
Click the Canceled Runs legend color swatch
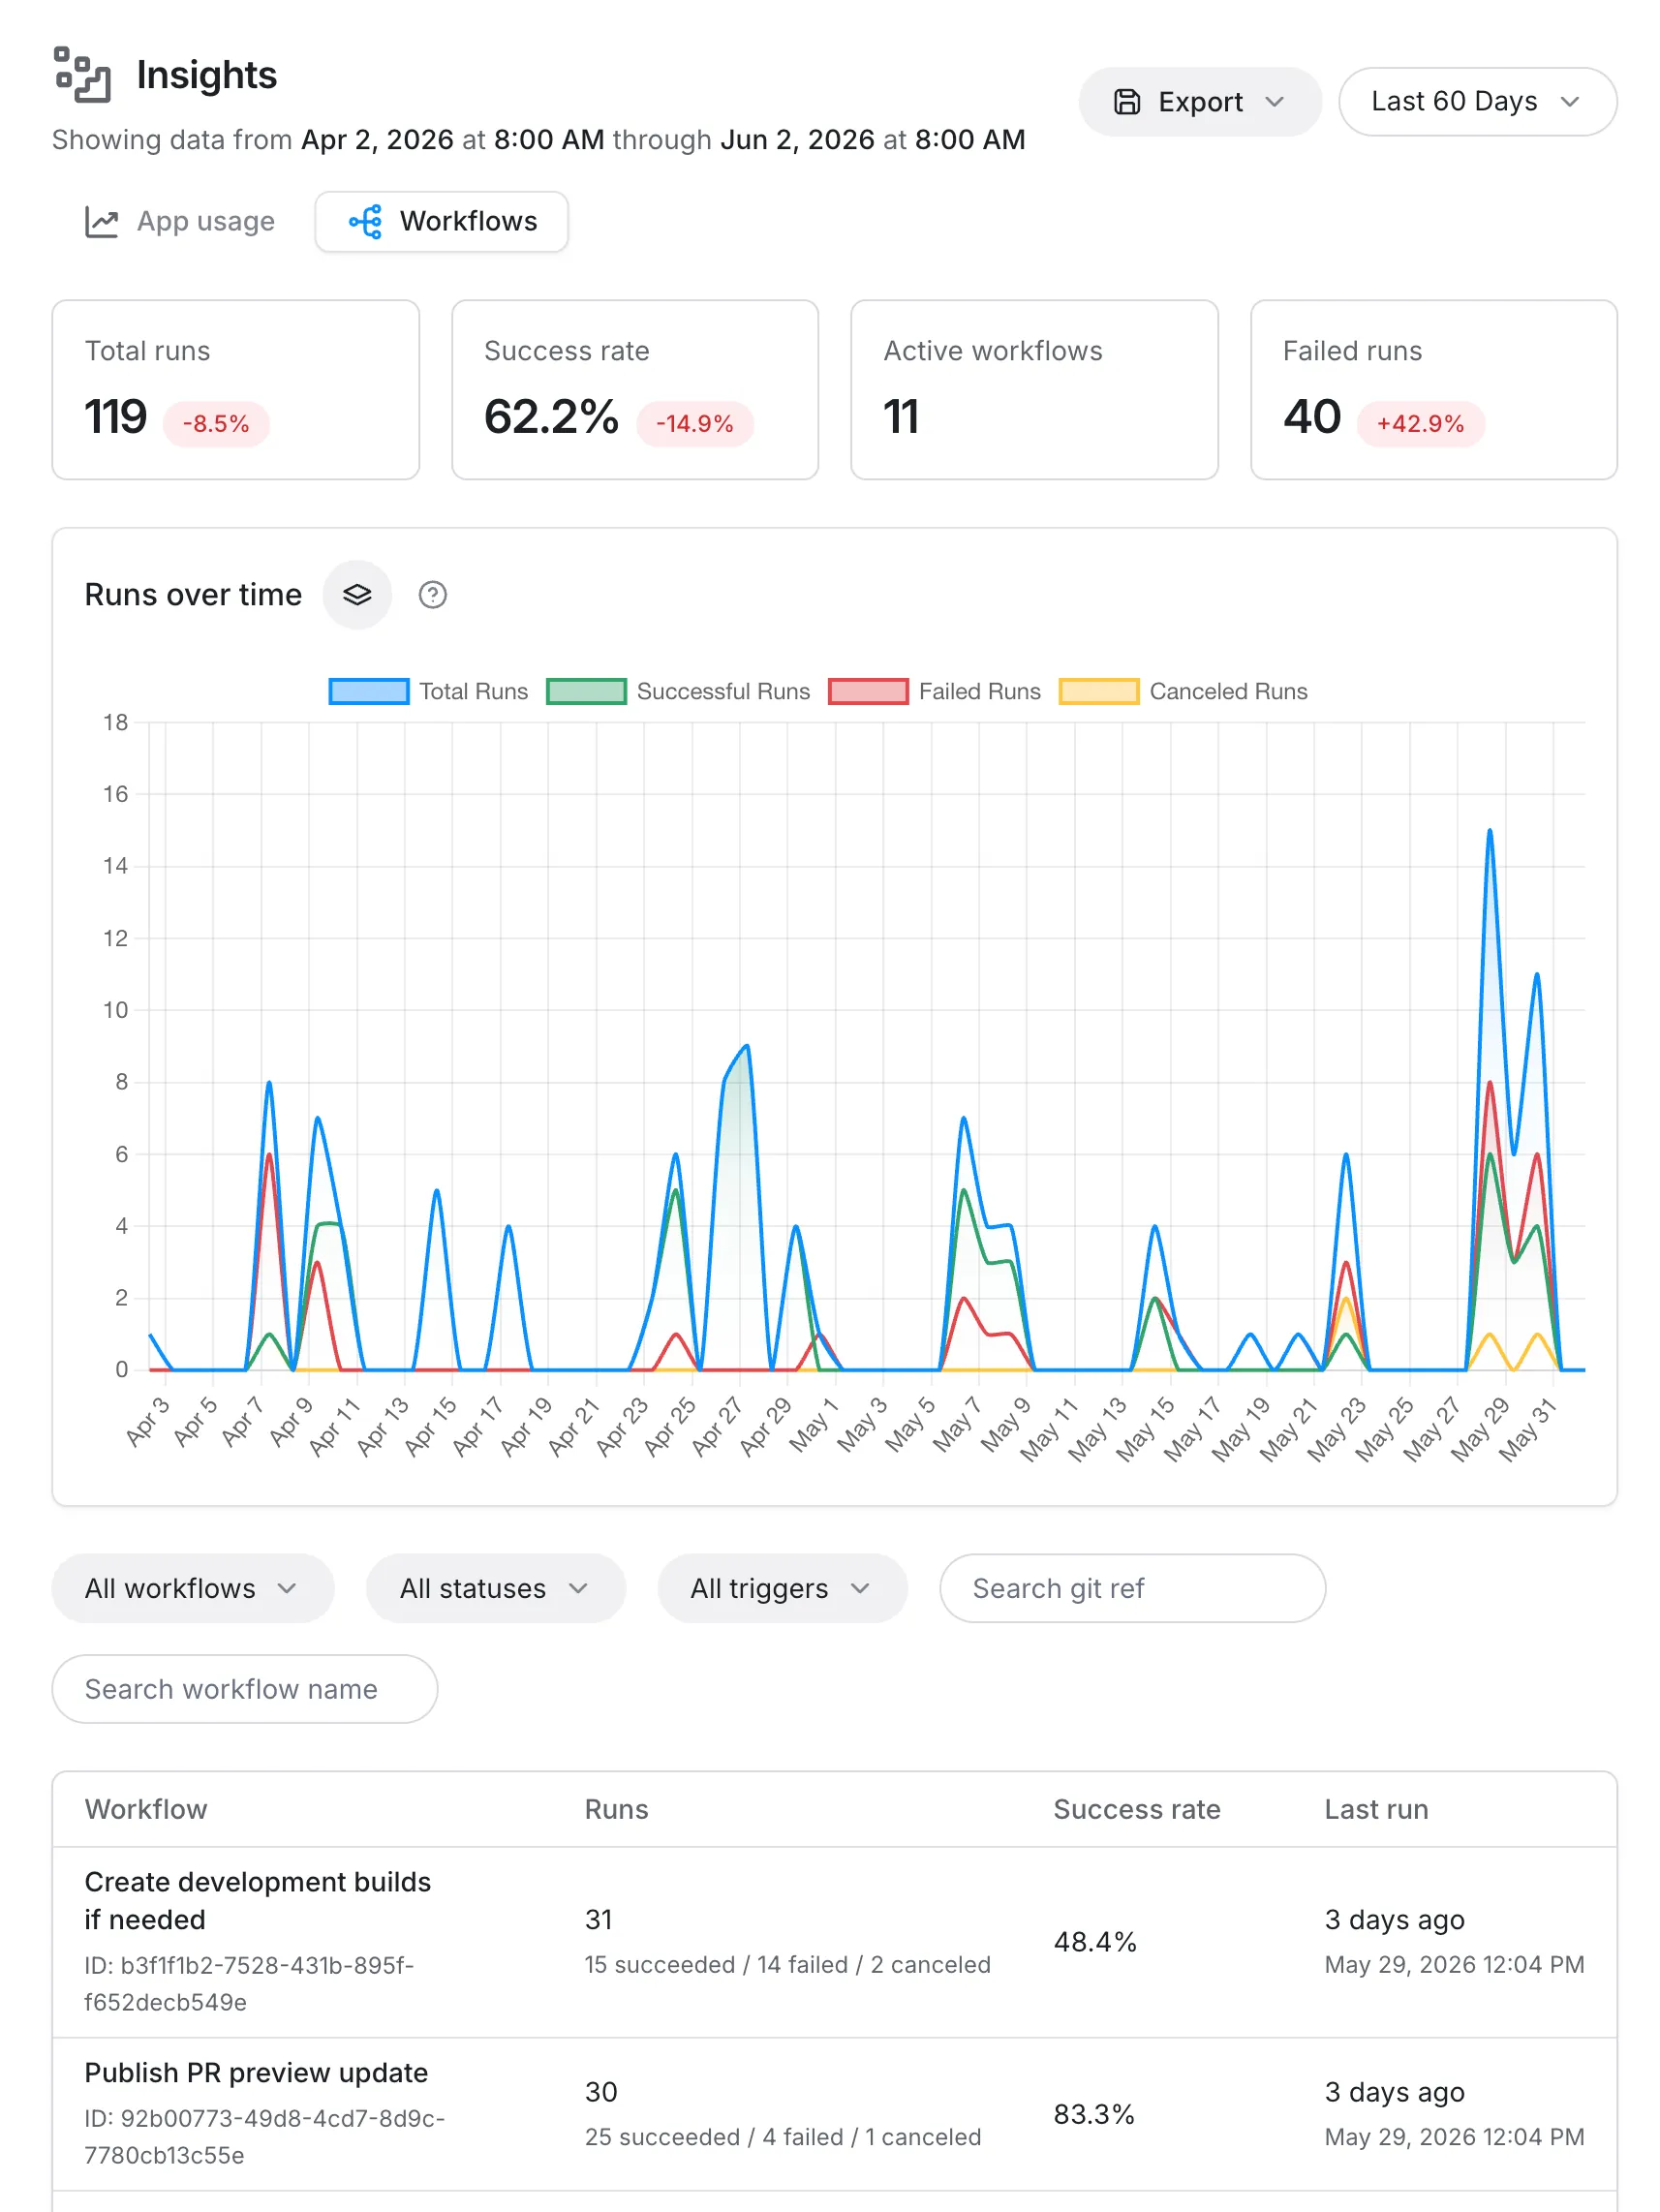pos(1099,692)
